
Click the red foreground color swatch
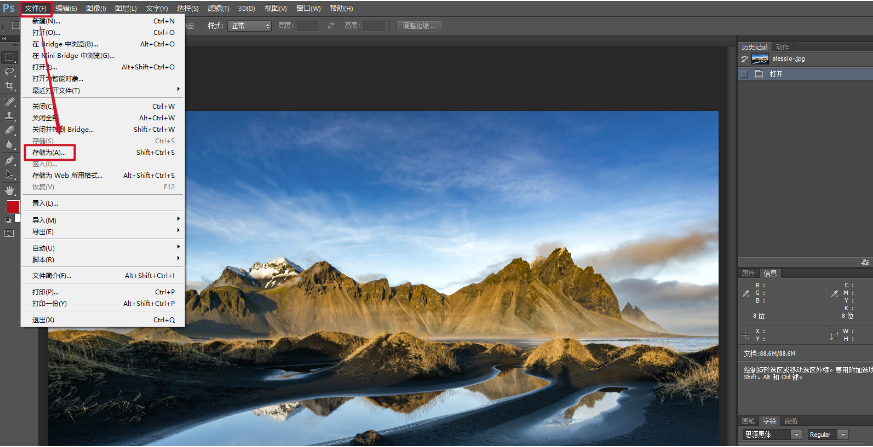[x=12, y=207]
